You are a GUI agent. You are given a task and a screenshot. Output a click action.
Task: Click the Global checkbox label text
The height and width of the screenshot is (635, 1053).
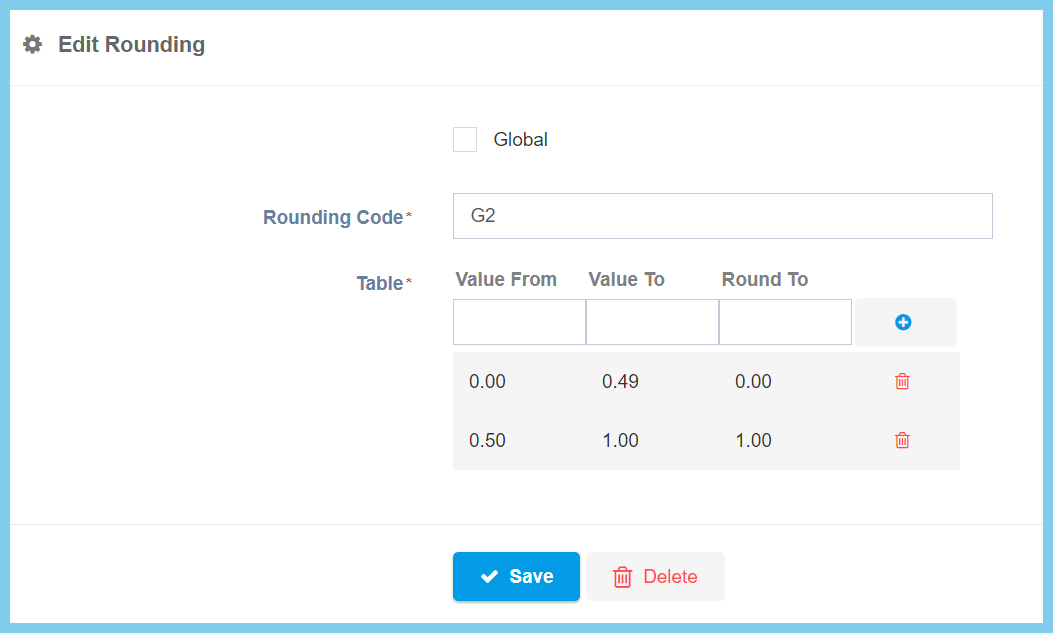click(520, 140)
